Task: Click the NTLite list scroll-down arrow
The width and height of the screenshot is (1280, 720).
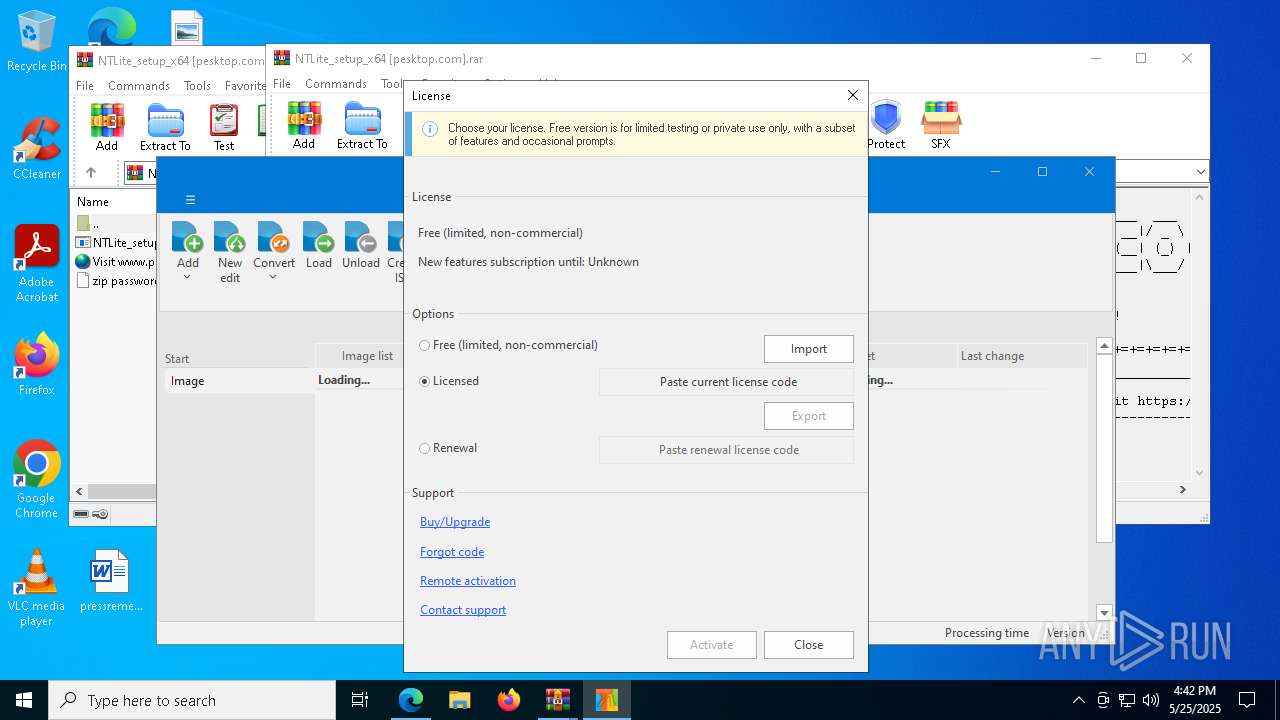Action: [x=1104, y=613]
